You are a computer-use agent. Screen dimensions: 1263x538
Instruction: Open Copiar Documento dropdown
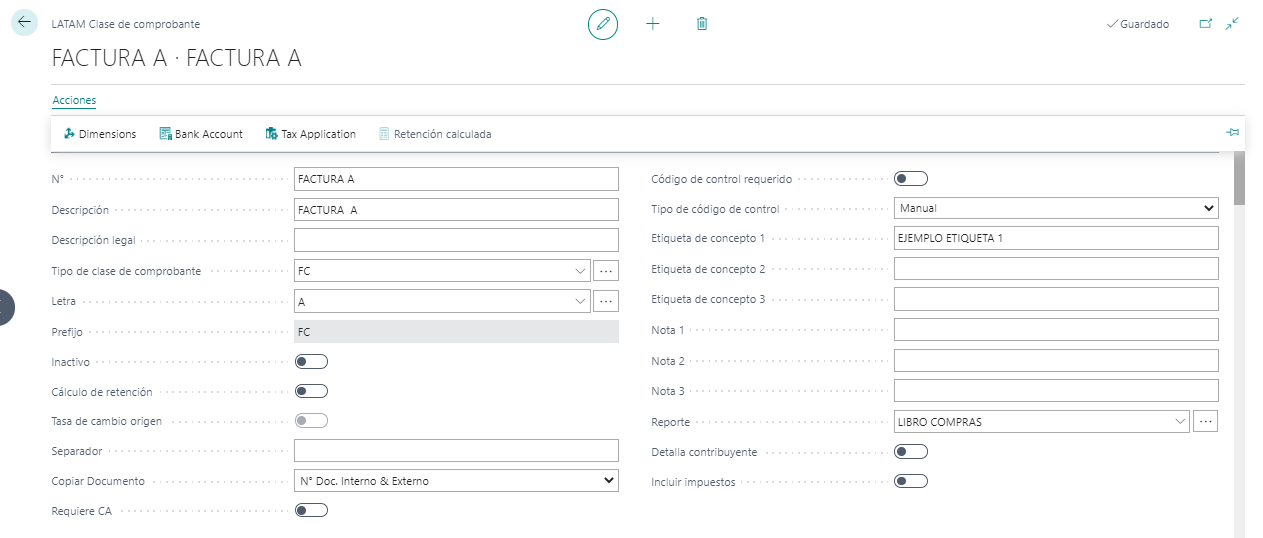(x=456, y=481)
